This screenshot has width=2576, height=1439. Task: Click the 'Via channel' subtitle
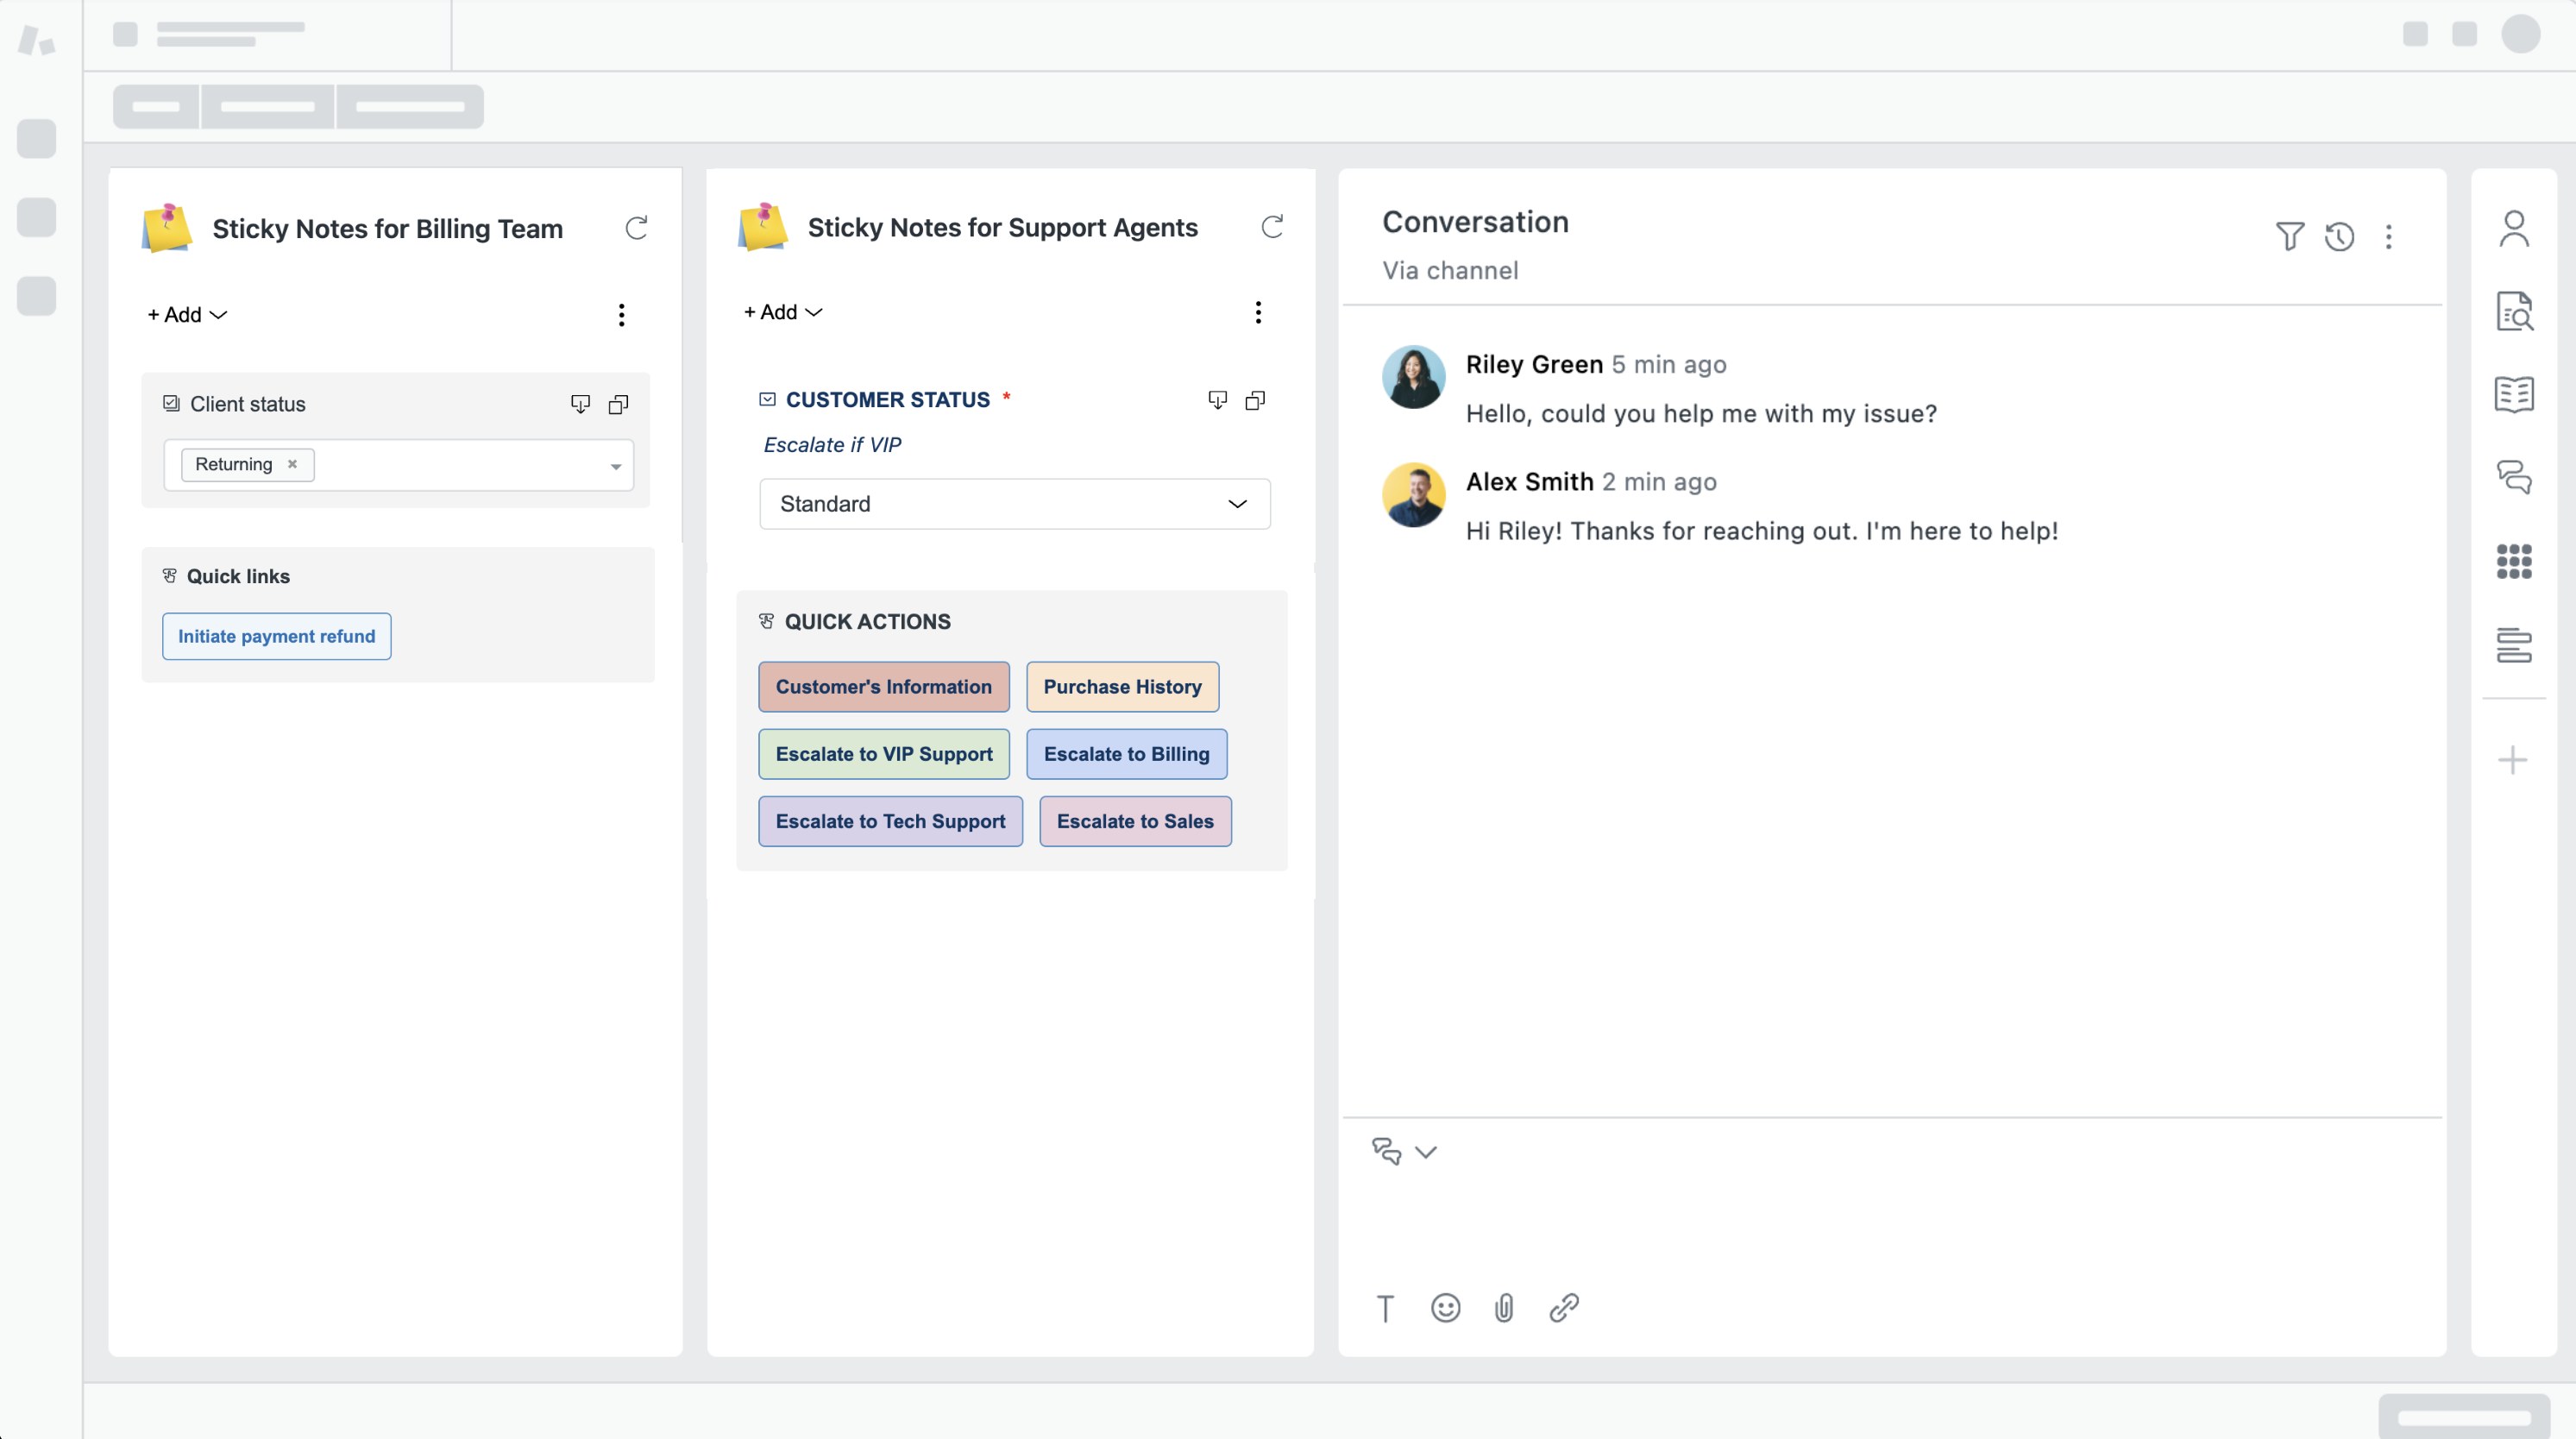click(1451, 270)
